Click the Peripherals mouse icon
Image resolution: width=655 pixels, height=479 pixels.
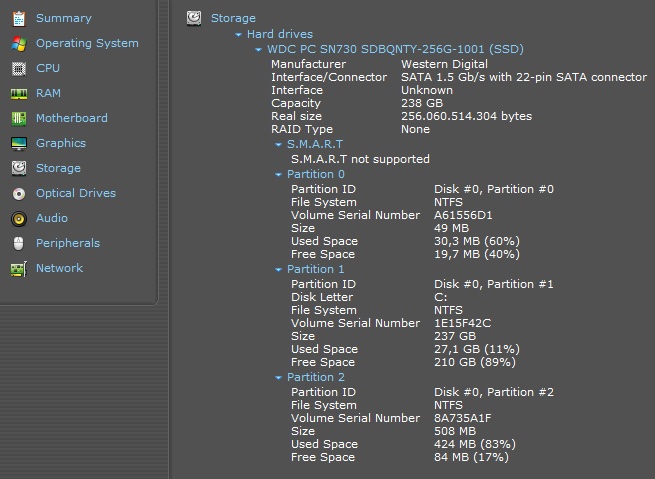(18, 243)
